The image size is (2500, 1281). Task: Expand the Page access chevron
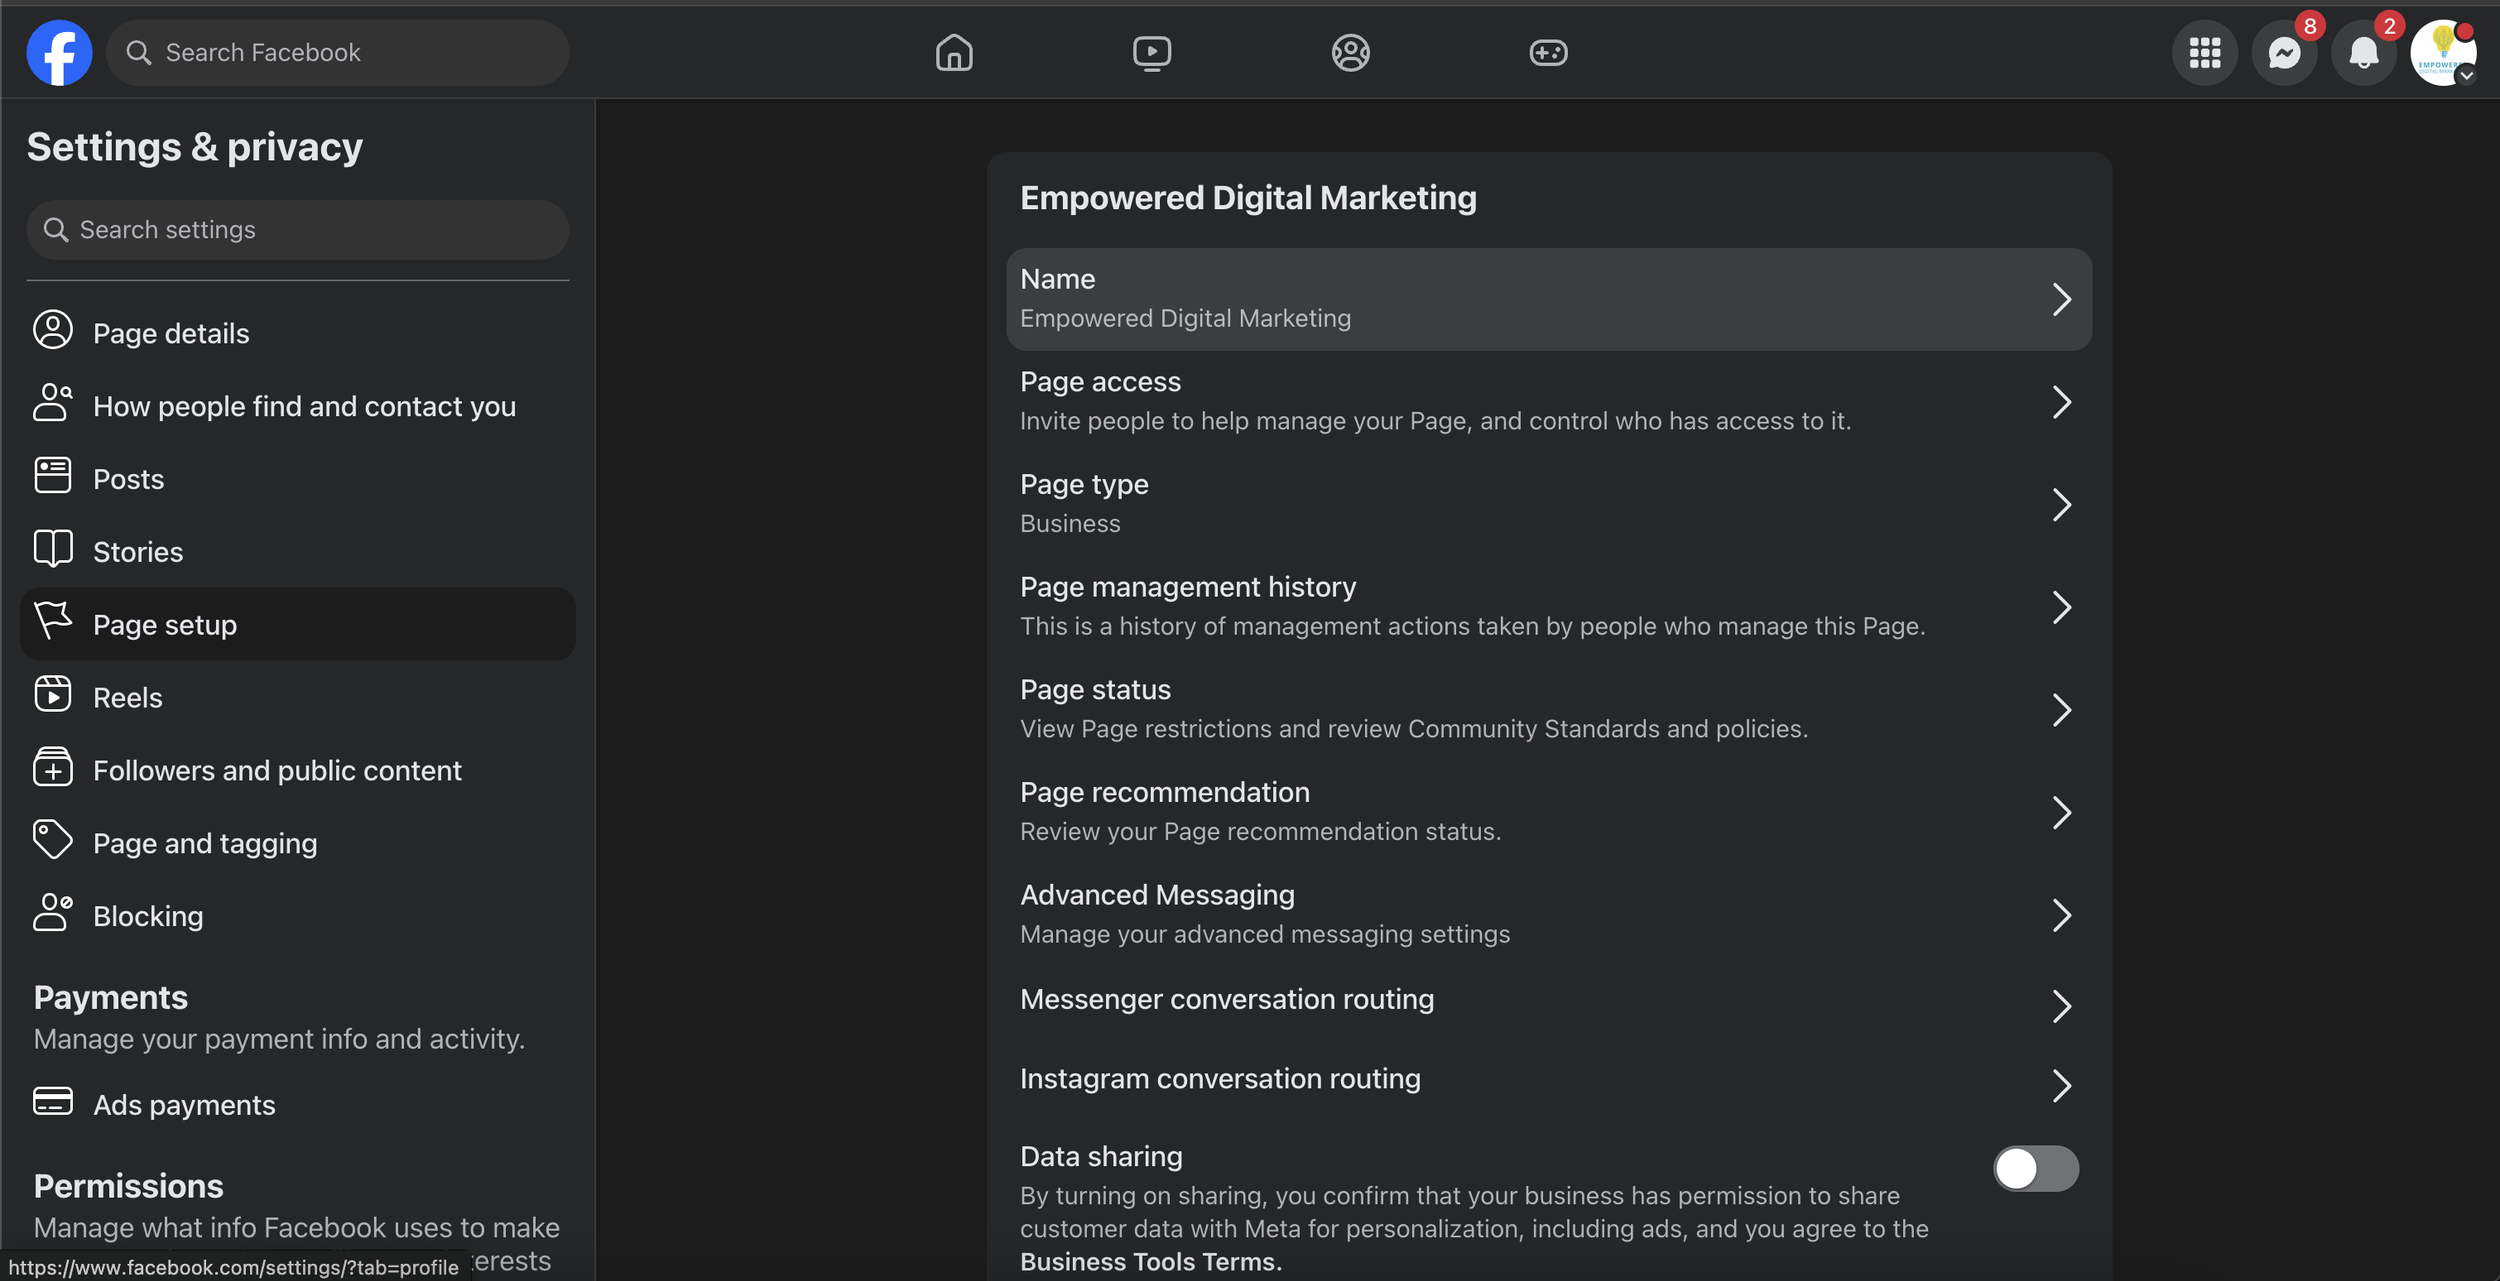[2064, 402]
